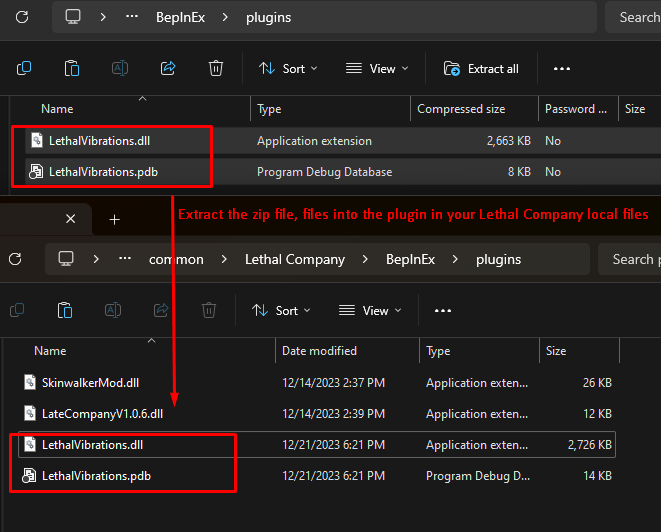Open Sort dropdown in top window
The image size is (661, 532).
[288, 68]
